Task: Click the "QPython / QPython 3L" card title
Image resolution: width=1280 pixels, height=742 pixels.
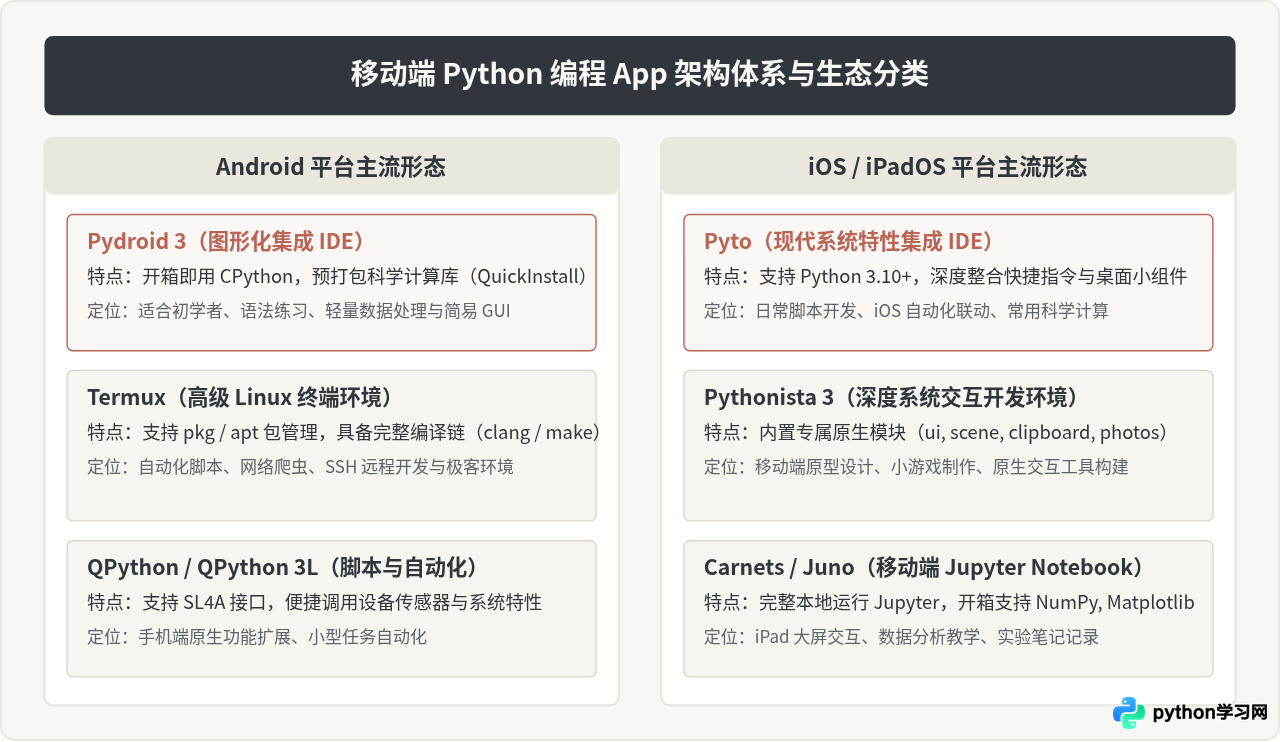Action: coord(202,567)
